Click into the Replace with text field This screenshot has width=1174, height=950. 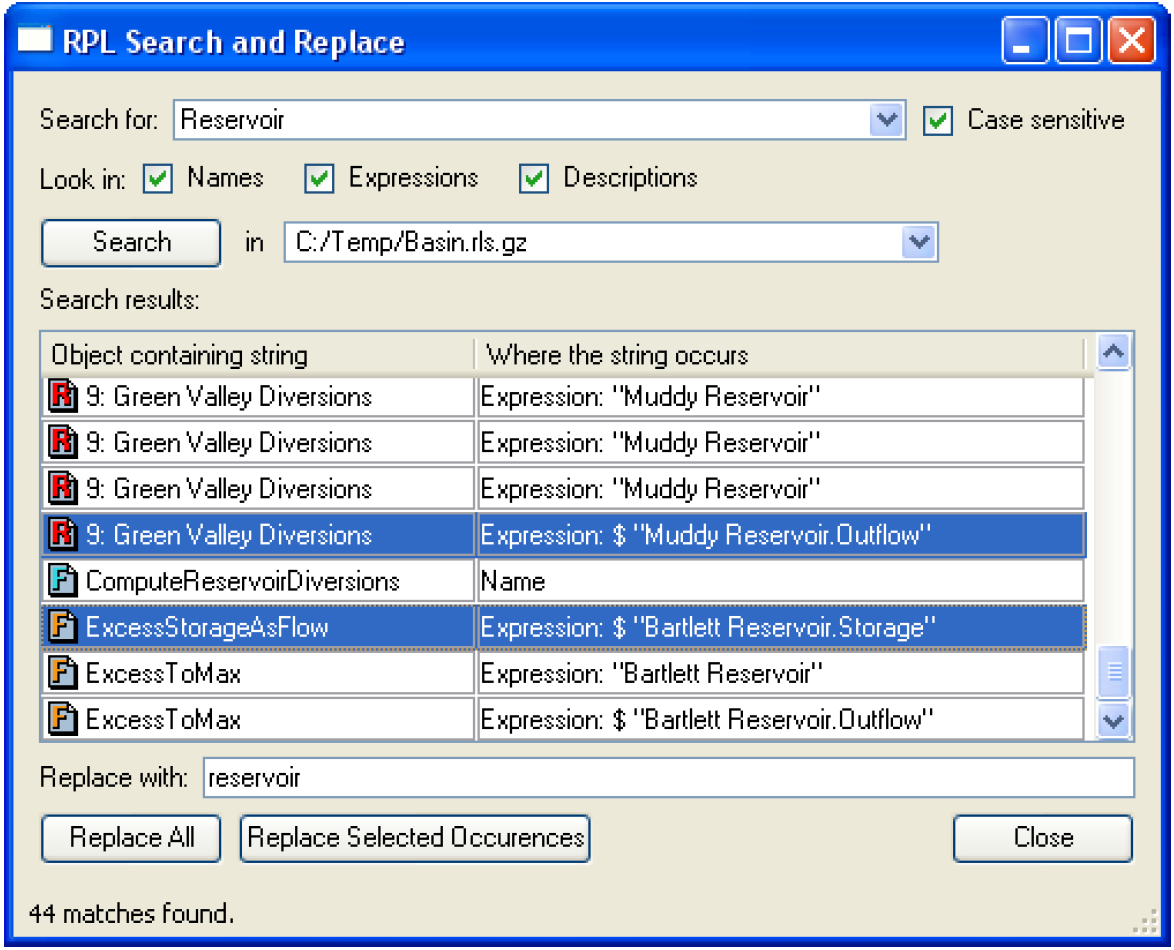[x=668, y=778]
